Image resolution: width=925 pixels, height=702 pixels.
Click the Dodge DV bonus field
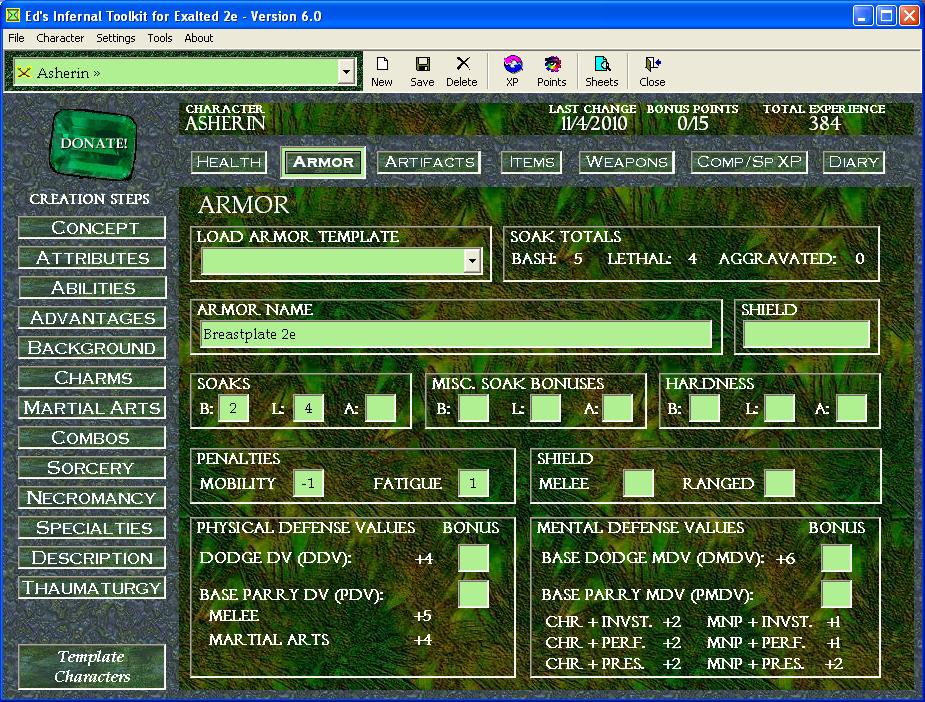(473, 558)
